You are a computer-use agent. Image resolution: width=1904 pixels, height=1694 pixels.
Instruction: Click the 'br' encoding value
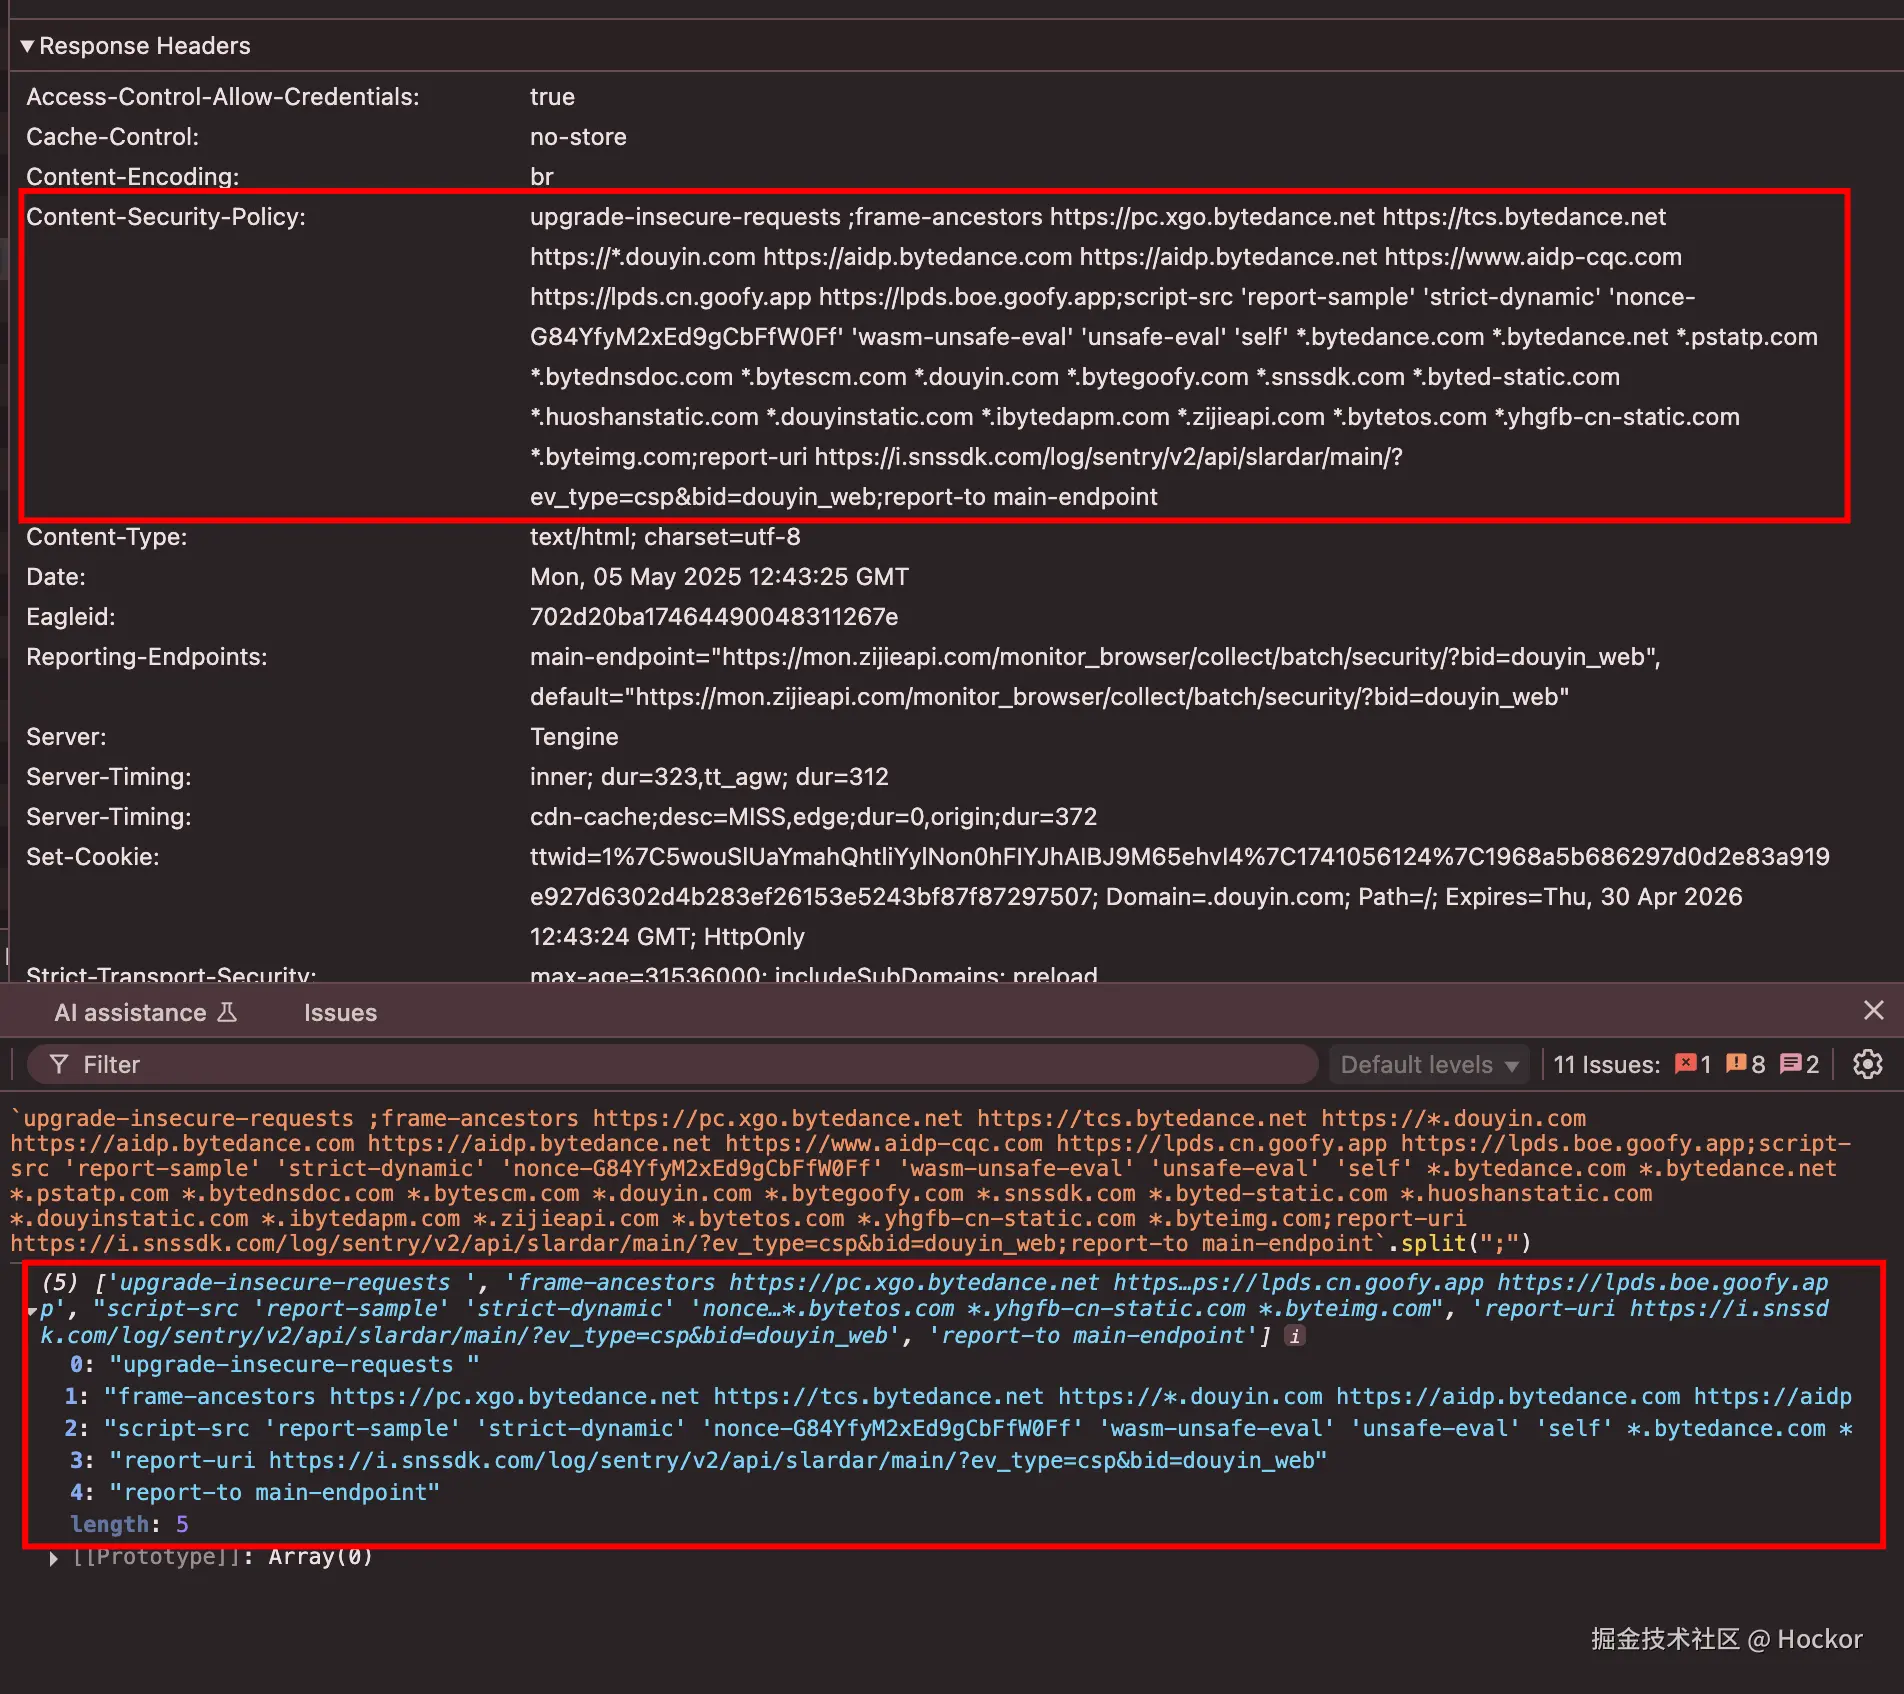pyautogui.click(x=541, y=177)
